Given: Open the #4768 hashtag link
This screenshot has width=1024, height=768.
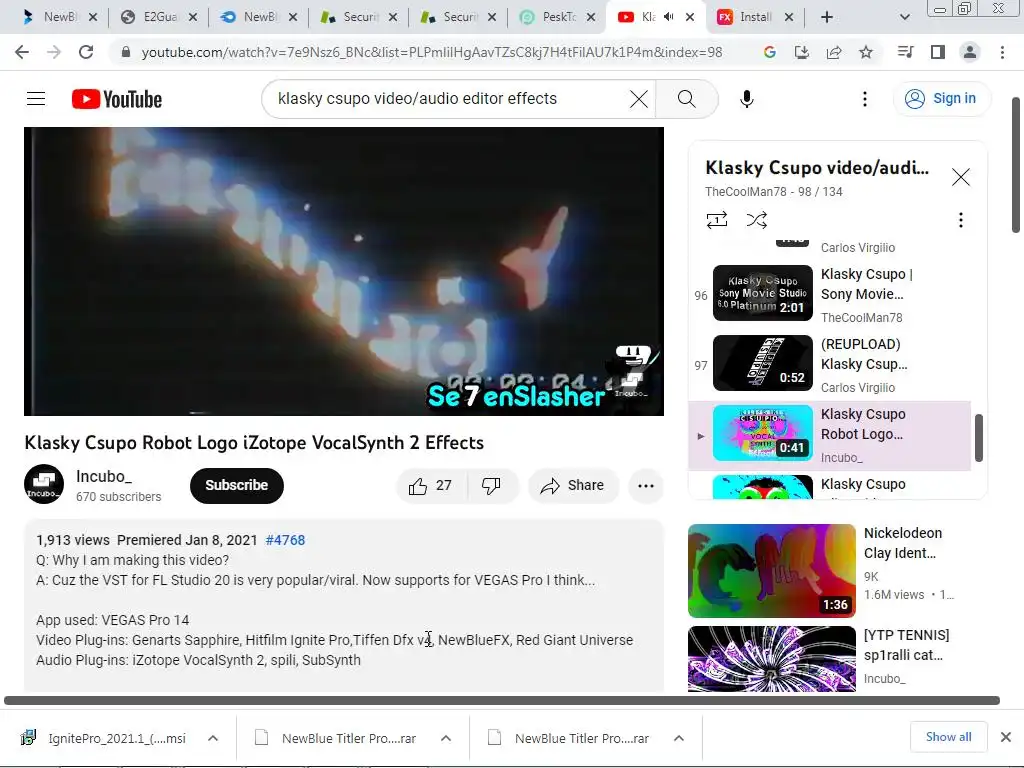Looking at the screenshot, I should click(285, 540).
